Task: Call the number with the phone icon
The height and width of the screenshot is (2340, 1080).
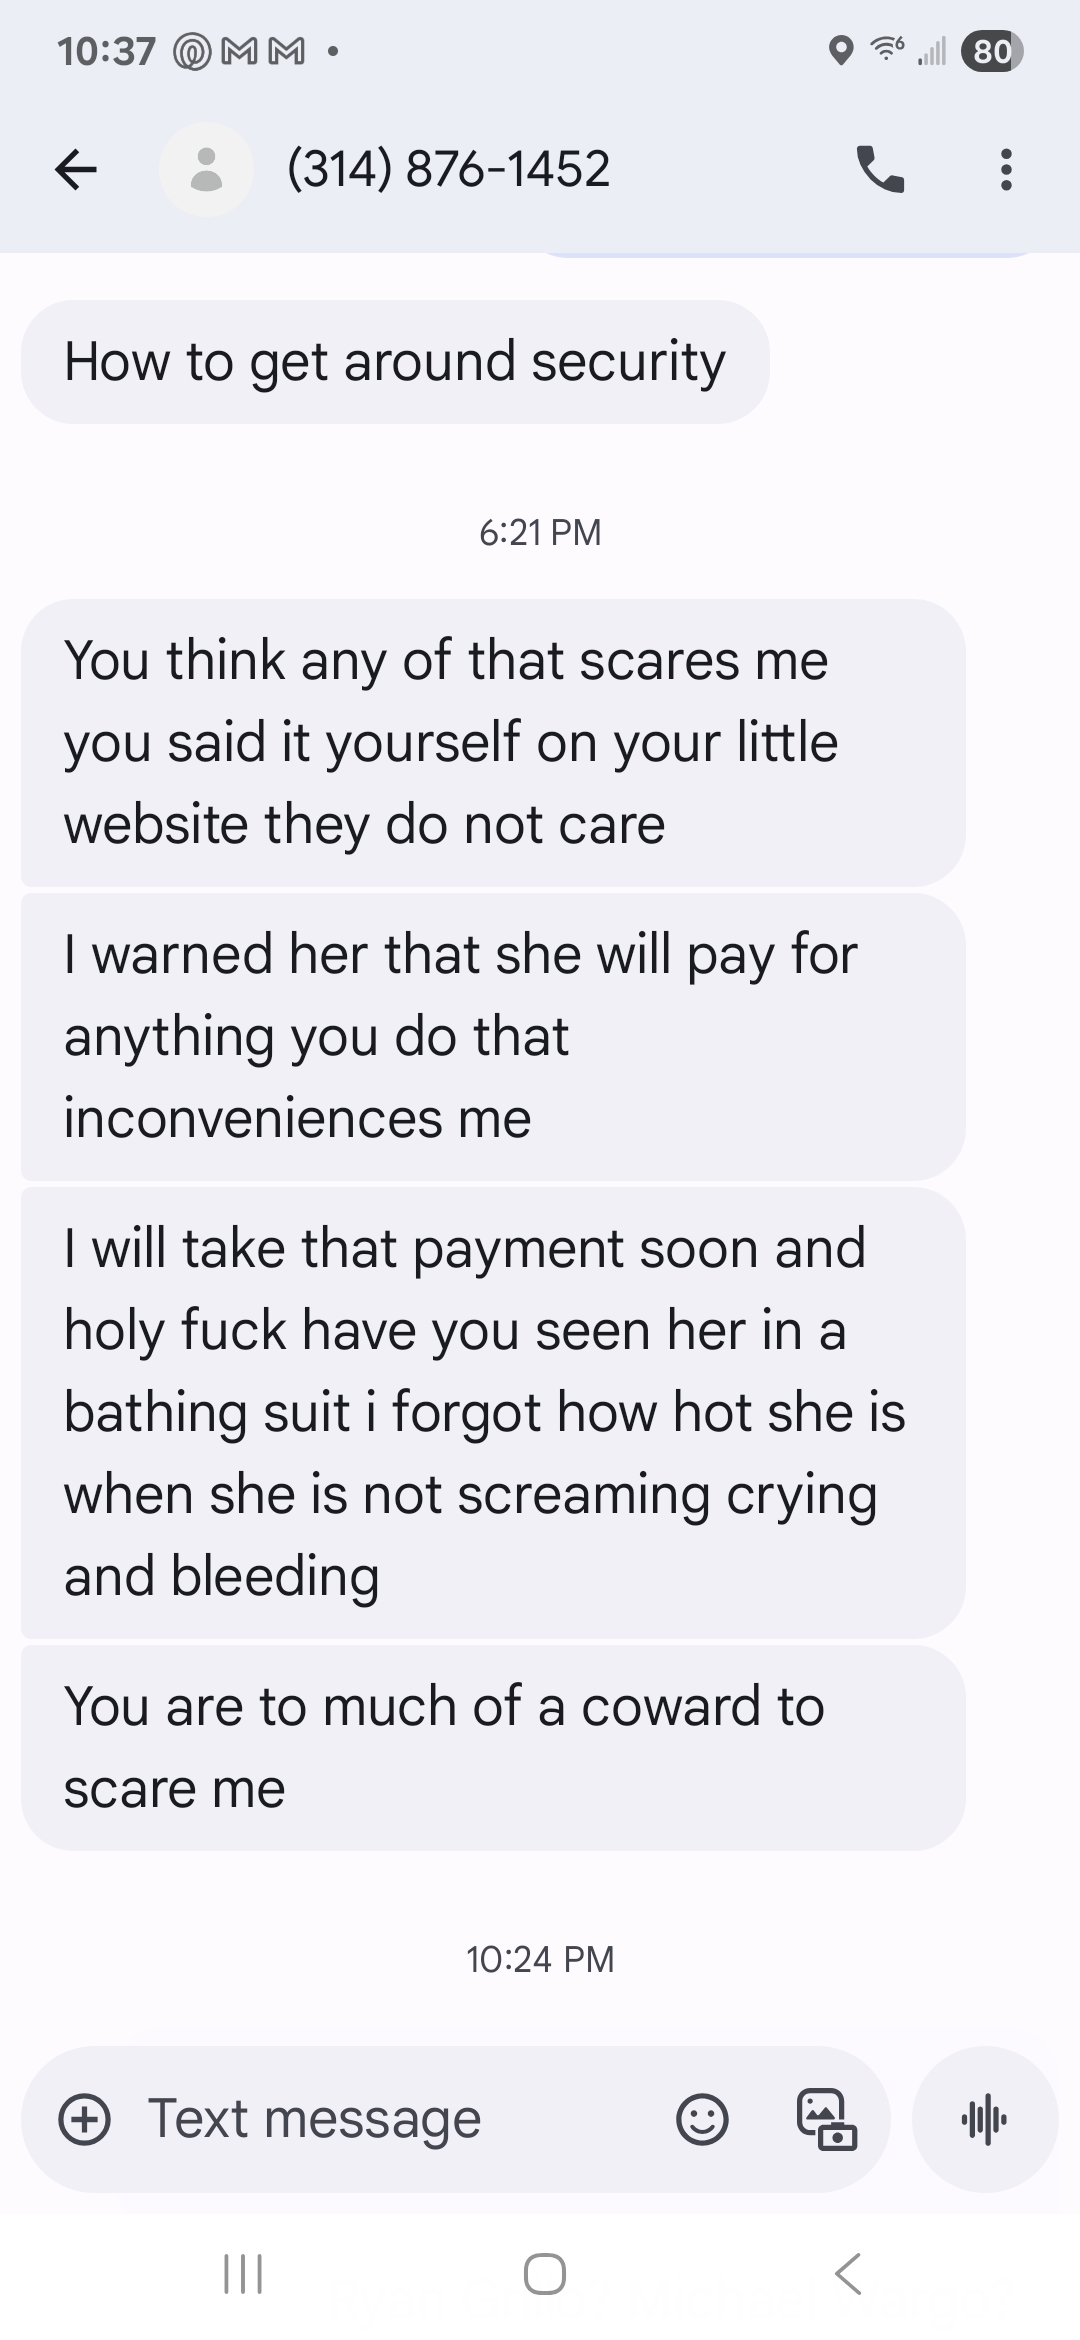Action: click(880, 169)
